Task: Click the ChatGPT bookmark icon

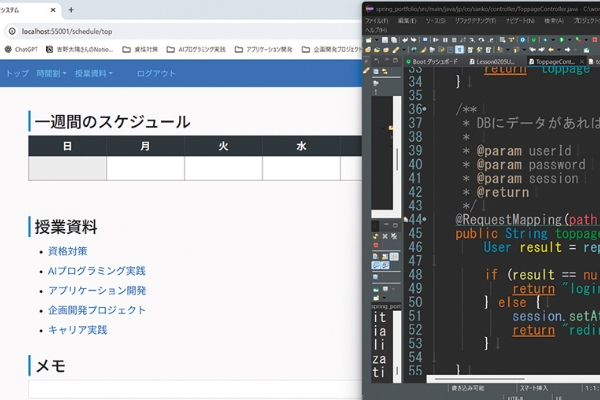Action: point(8,48)
